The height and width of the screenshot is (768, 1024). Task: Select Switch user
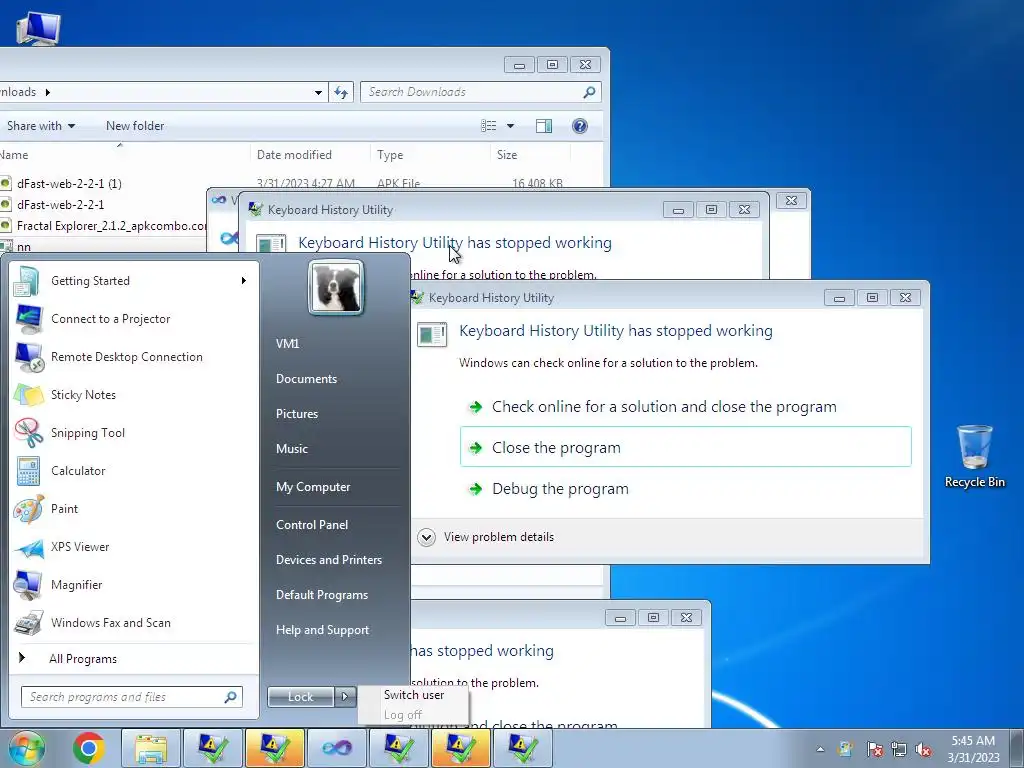click(x=414, y=695)
